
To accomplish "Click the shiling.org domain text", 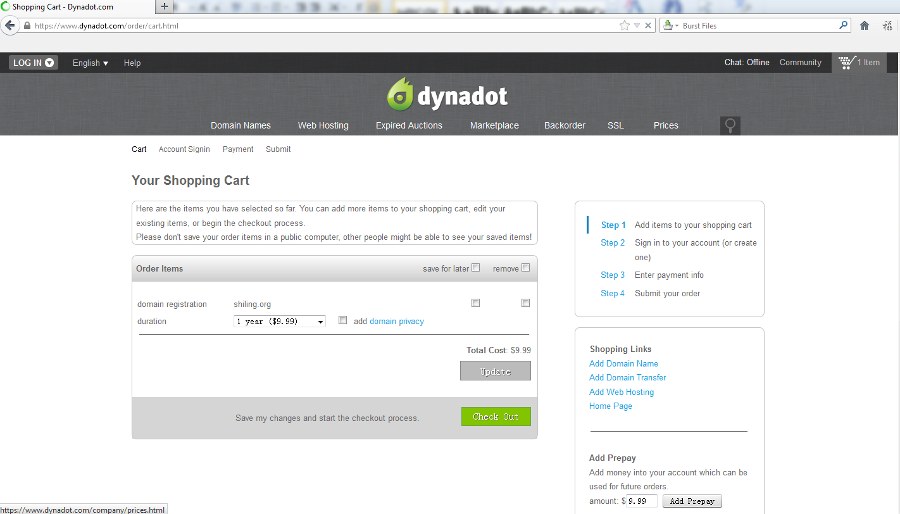I will coord(252,304).
